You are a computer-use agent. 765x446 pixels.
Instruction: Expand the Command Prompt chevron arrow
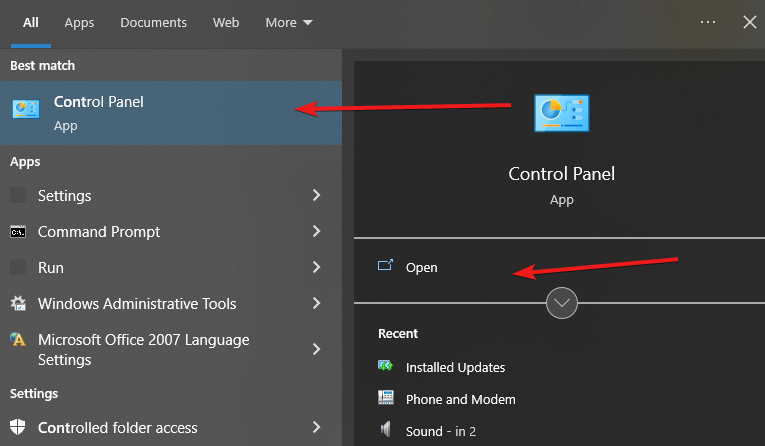coord(316,232)
